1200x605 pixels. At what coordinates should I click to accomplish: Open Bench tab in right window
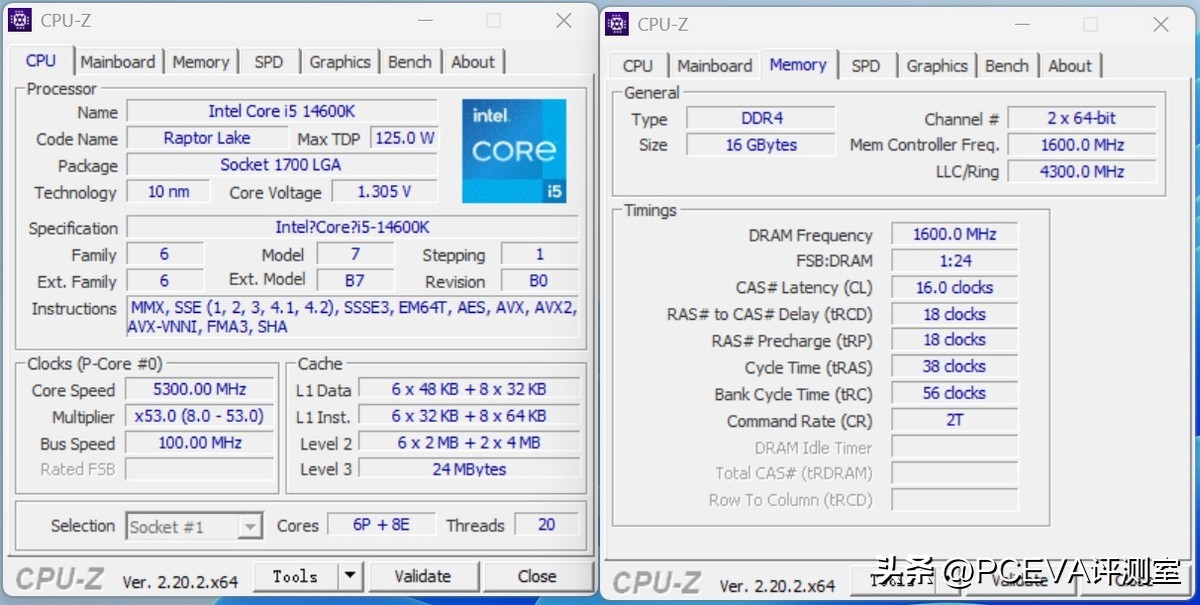click(1006, 66)
